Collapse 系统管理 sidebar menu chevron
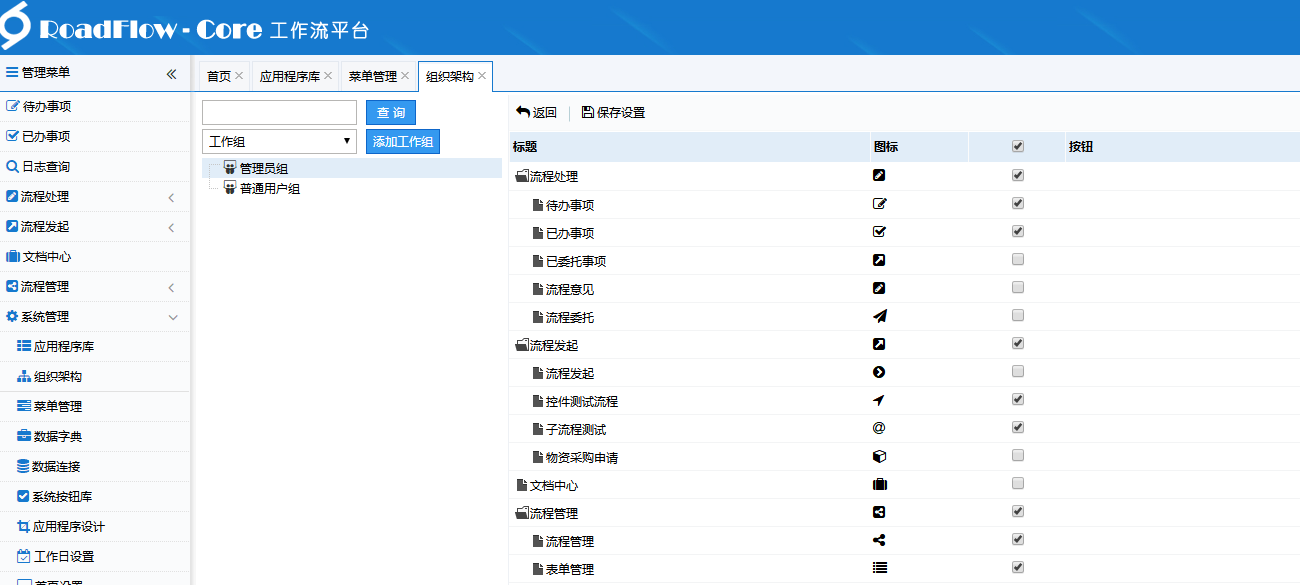Viewport: 1300px width, 585px height. tap(172, 317)
